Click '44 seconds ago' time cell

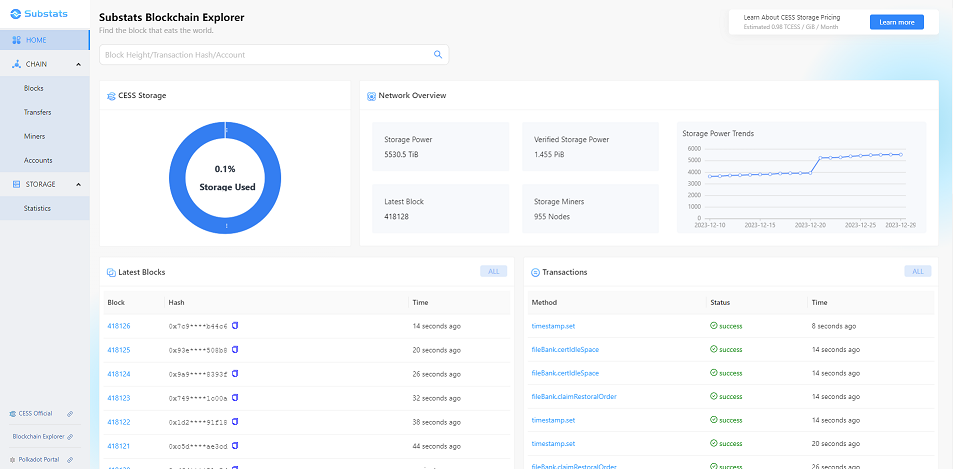pos(436,446)
